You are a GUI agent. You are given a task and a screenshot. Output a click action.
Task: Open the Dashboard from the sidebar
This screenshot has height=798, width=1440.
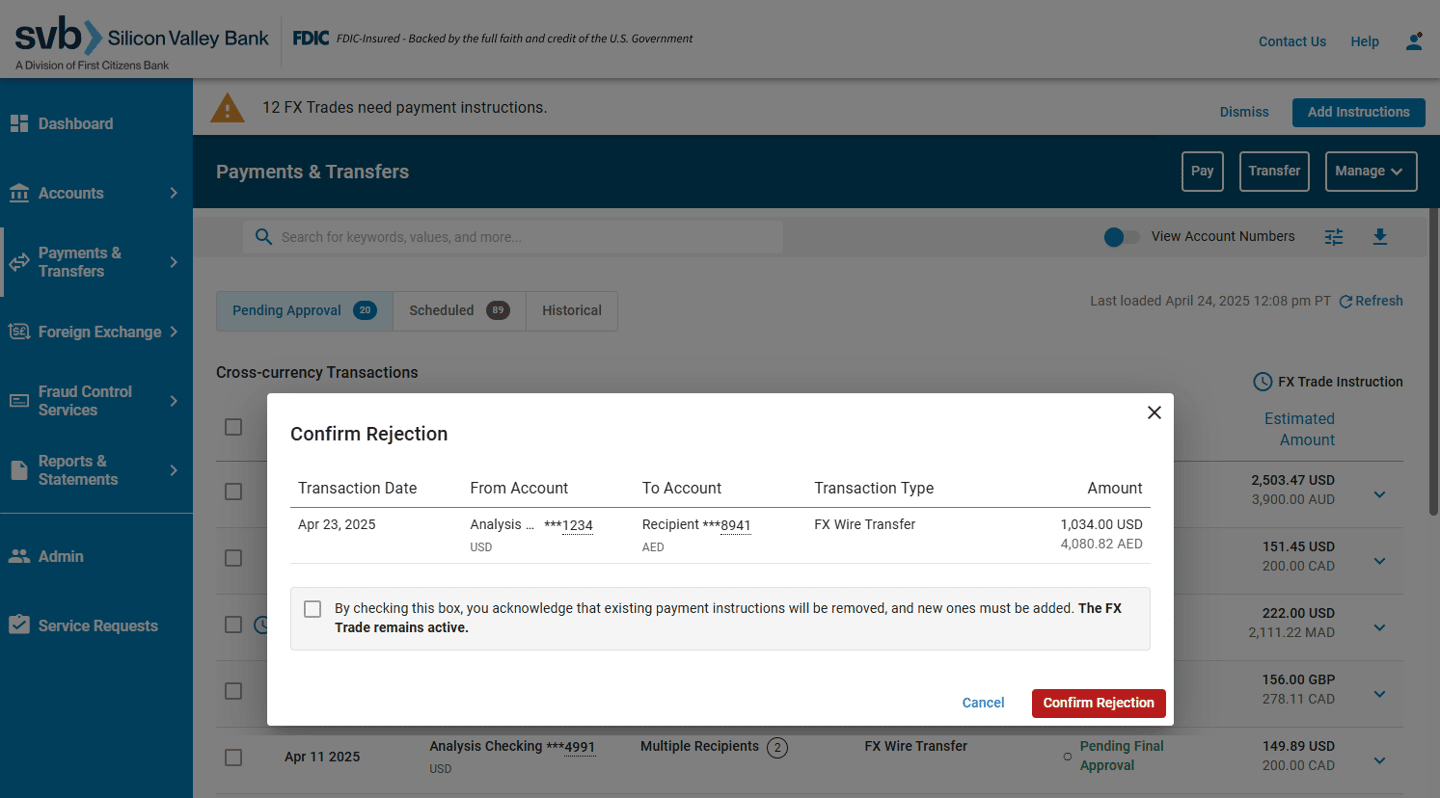click(75, 123)
